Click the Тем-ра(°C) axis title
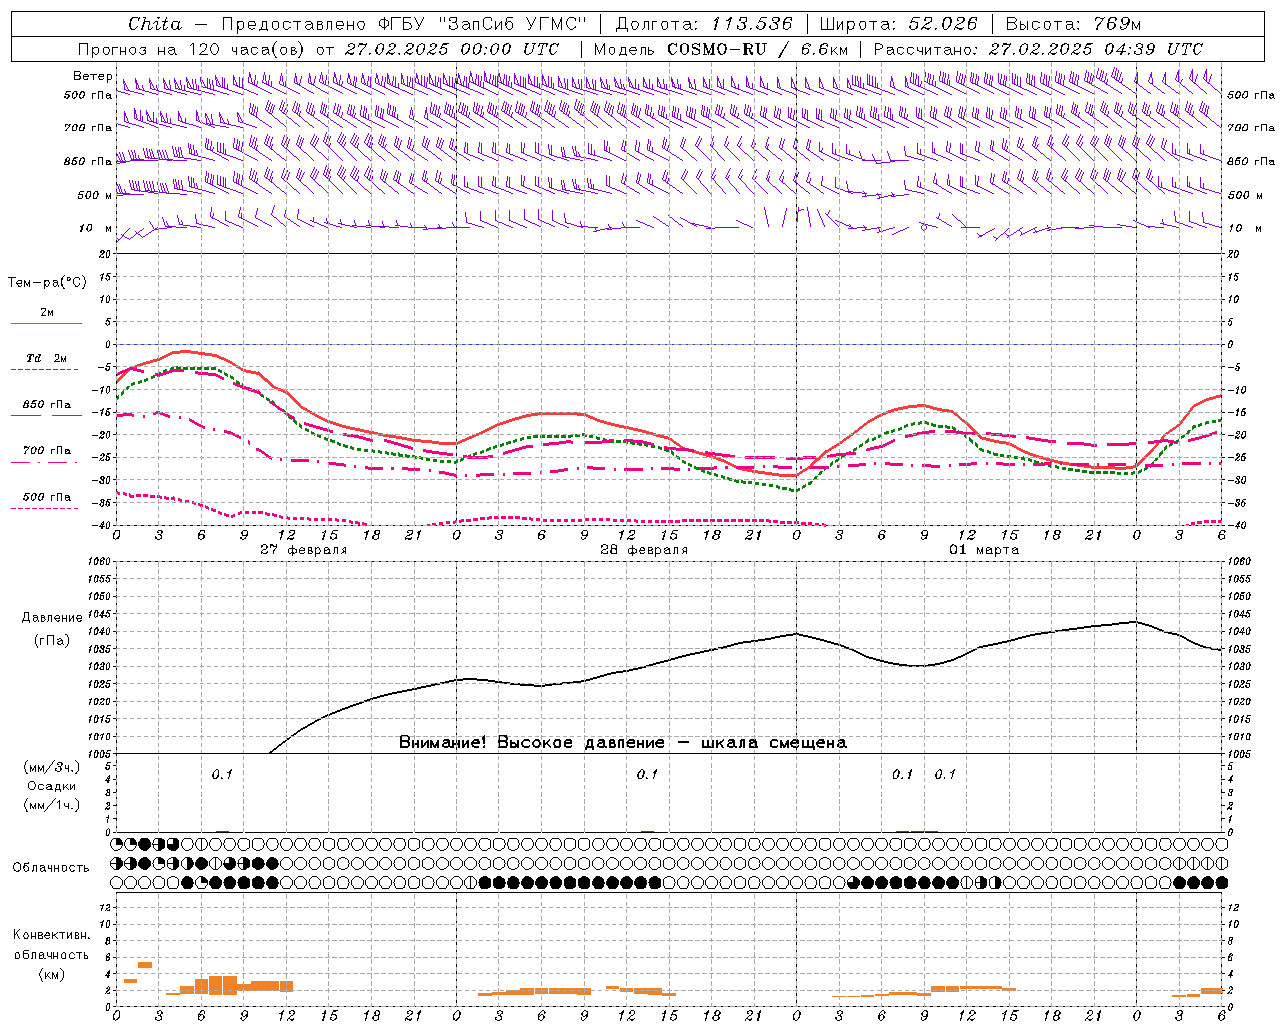This screenshot has height=1024, width=1280. 47,283
